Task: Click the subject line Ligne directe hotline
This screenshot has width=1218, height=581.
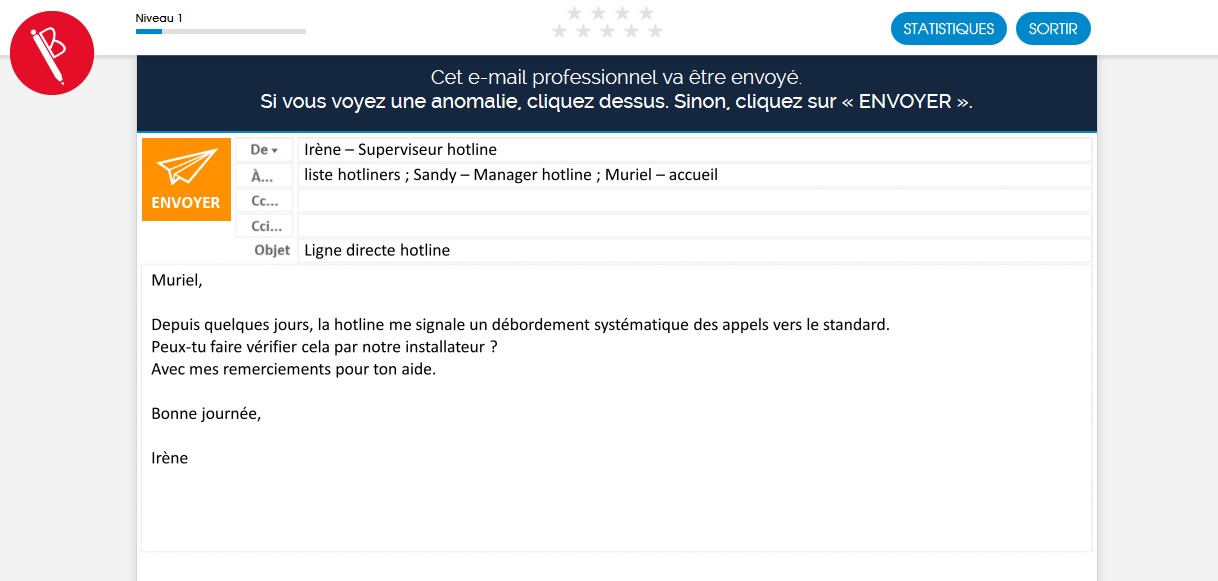Action: point(377,250)
